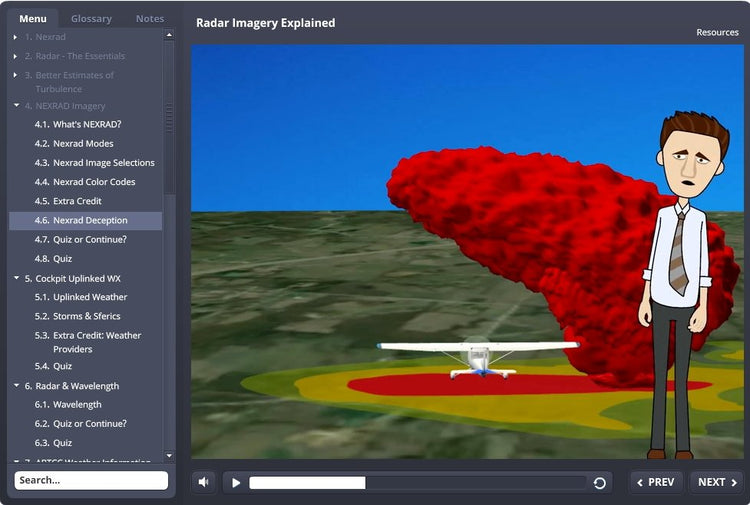
Task: Expand the 1. Nexrad section arrow
Action: point(16,37)
